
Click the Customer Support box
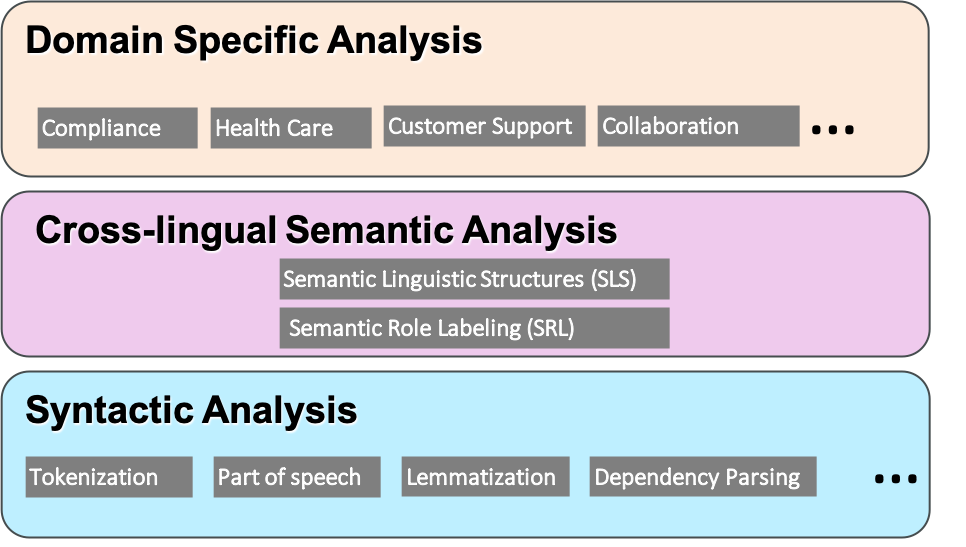pyautogui.click(x=484, y=126)
